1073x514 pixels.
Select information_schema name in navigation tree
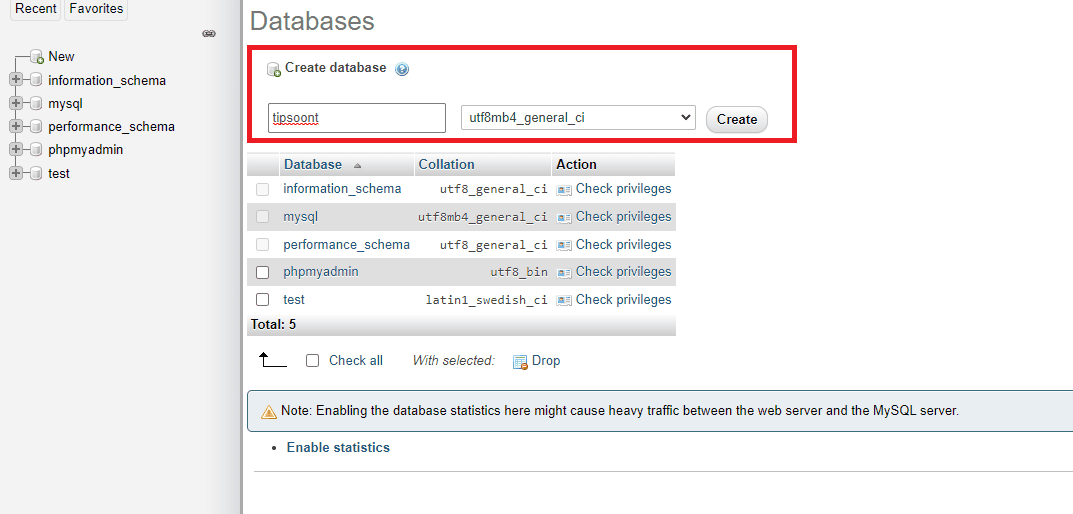[x=107, y=81]
